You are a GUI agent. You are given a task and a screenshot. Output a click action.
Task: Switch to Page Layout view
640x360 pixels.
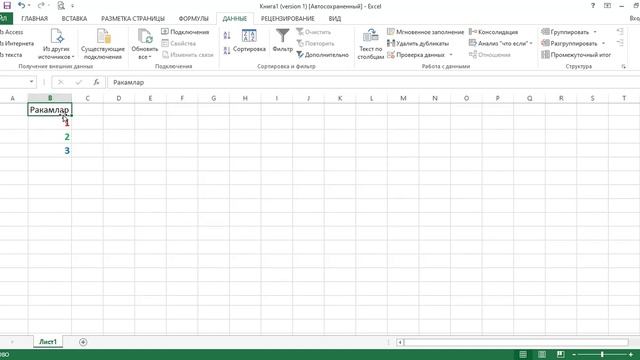[542, 354]
